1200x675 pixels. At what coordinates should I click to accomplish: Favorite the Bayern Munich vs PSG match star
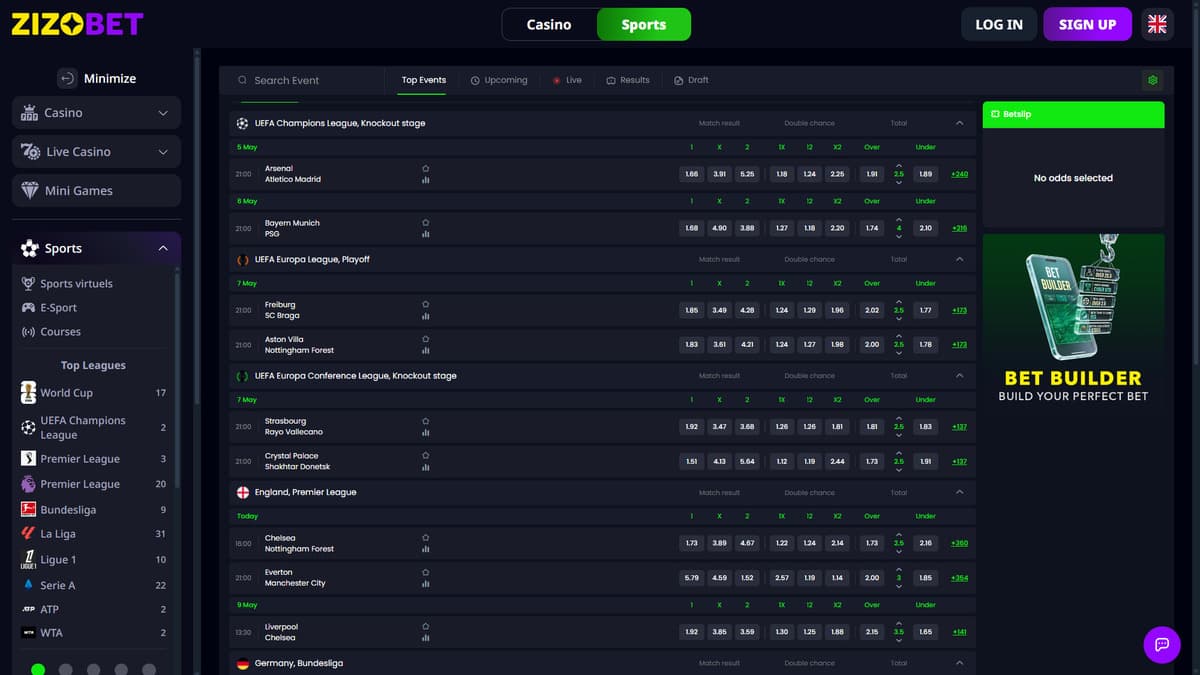tap(426, 223)
